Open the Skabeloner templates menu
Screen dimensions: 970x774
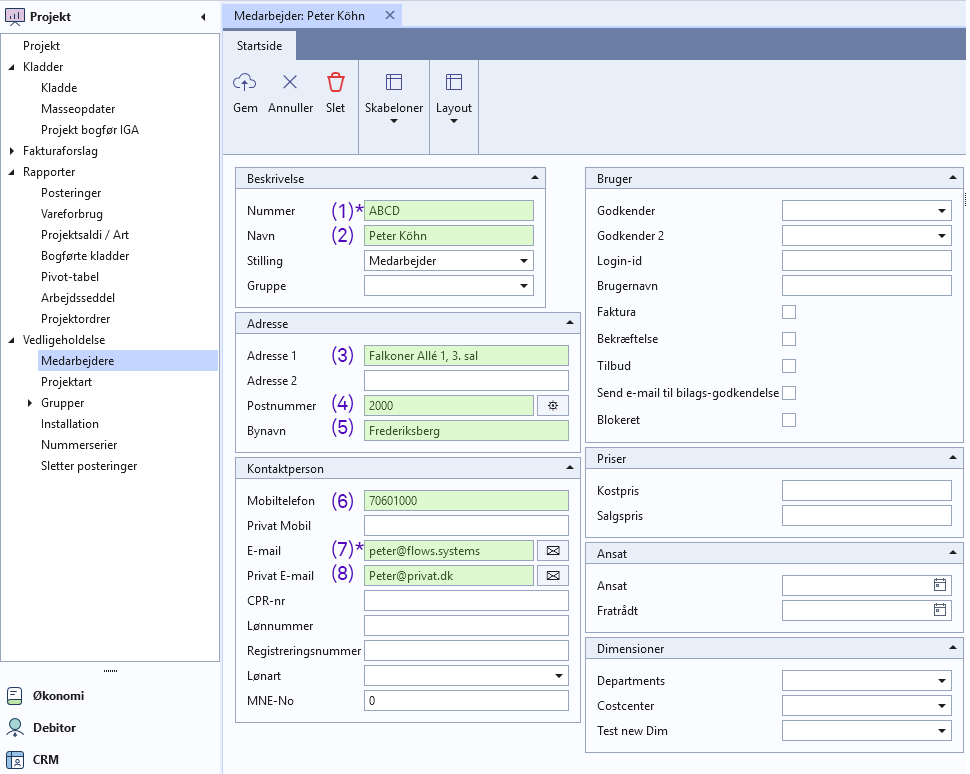coord(394,97)
